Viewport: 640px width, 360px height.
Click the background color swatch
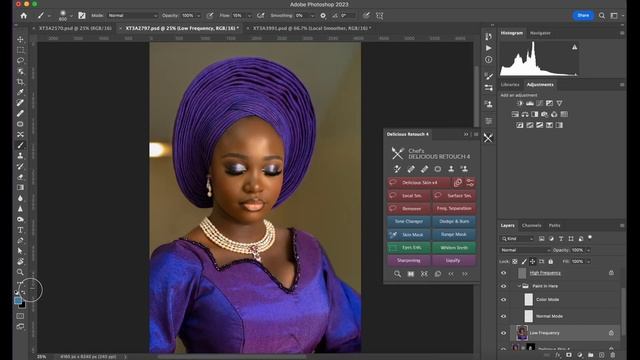[x=23, y=305]
